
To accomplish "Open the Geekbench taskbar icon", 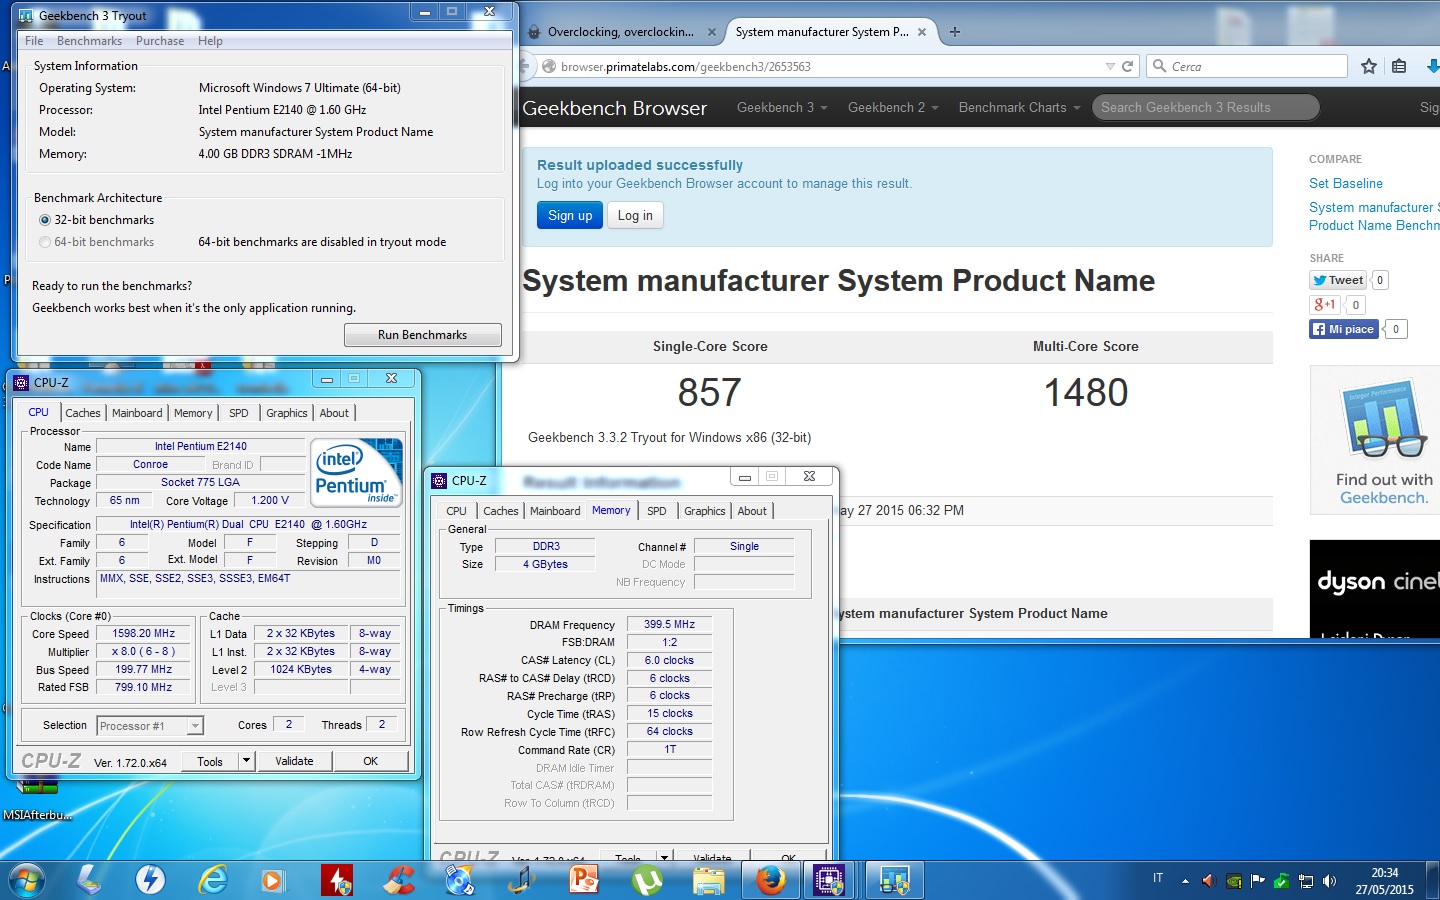I will tap(894, 880).
